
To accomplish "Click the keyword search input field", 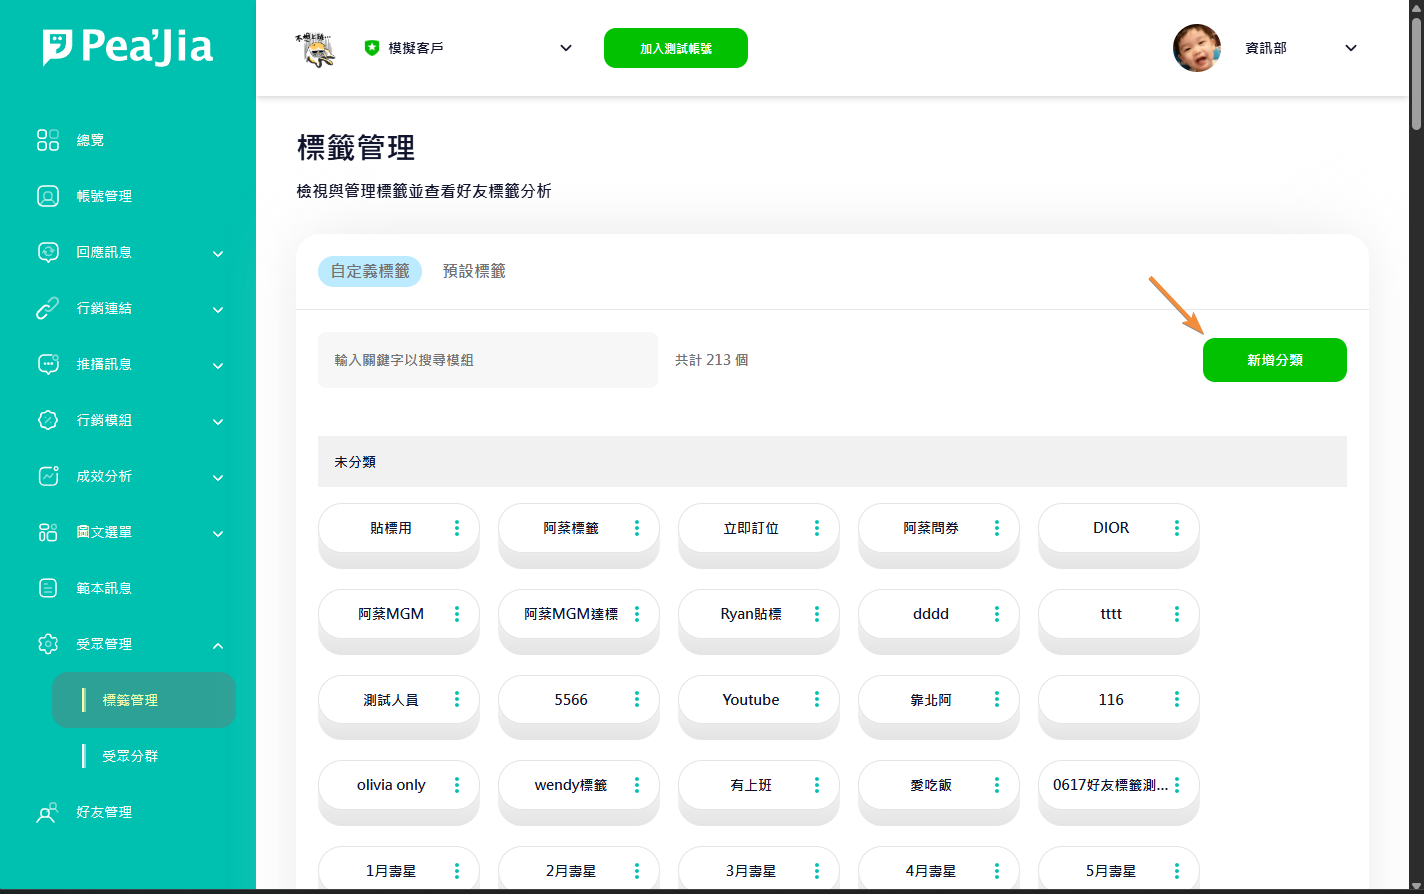I will (487, 360).
